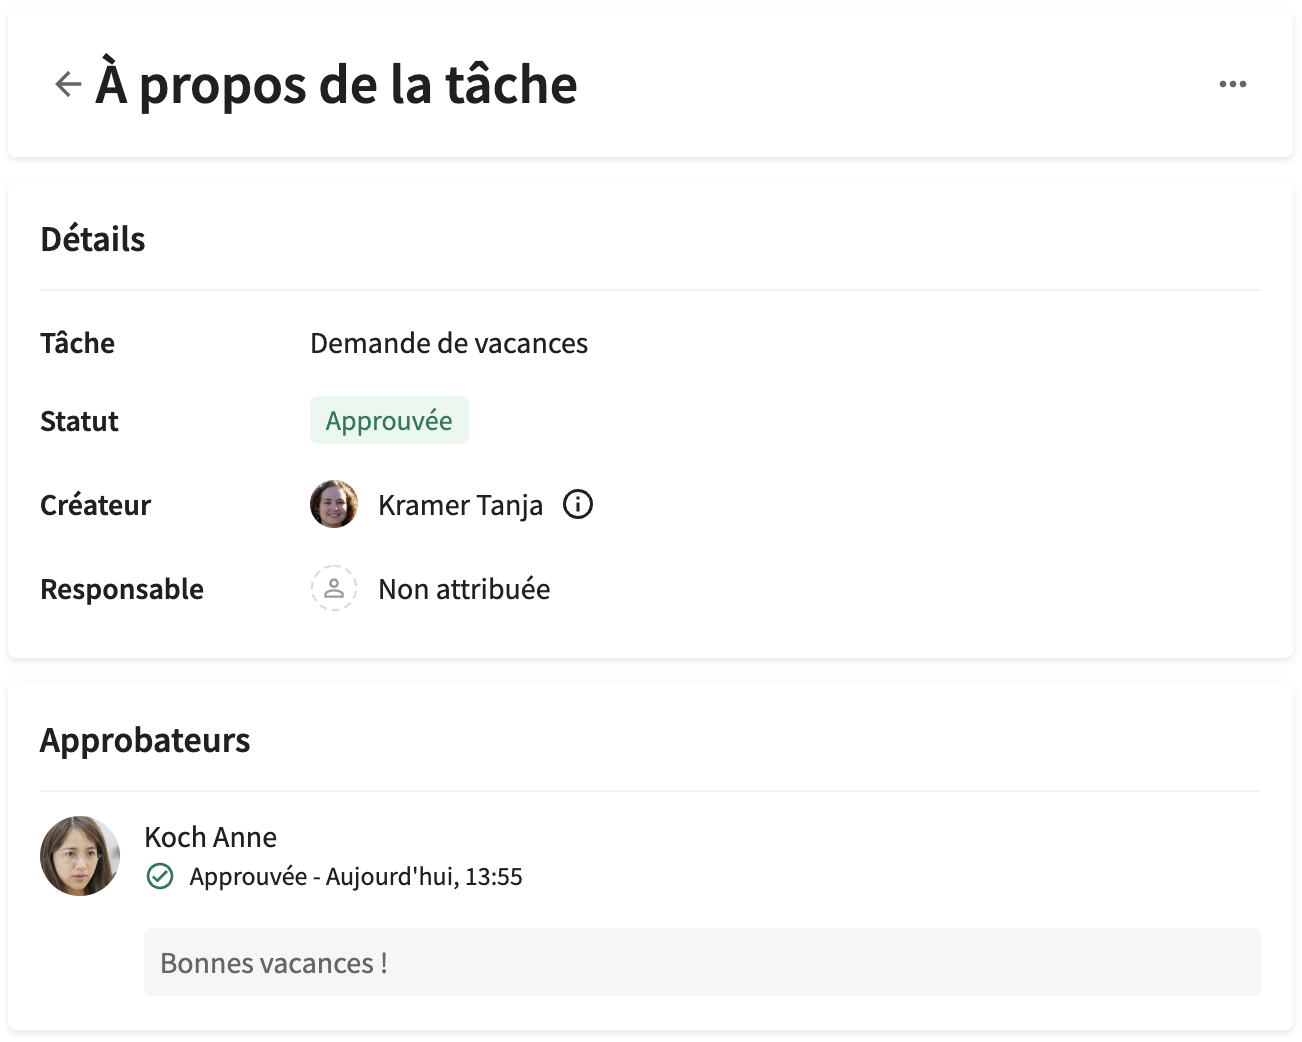The width and height of the screenshot is (1302, 1042).
Task: Expand the Approbateurs section
Action: tap(146, 740)
